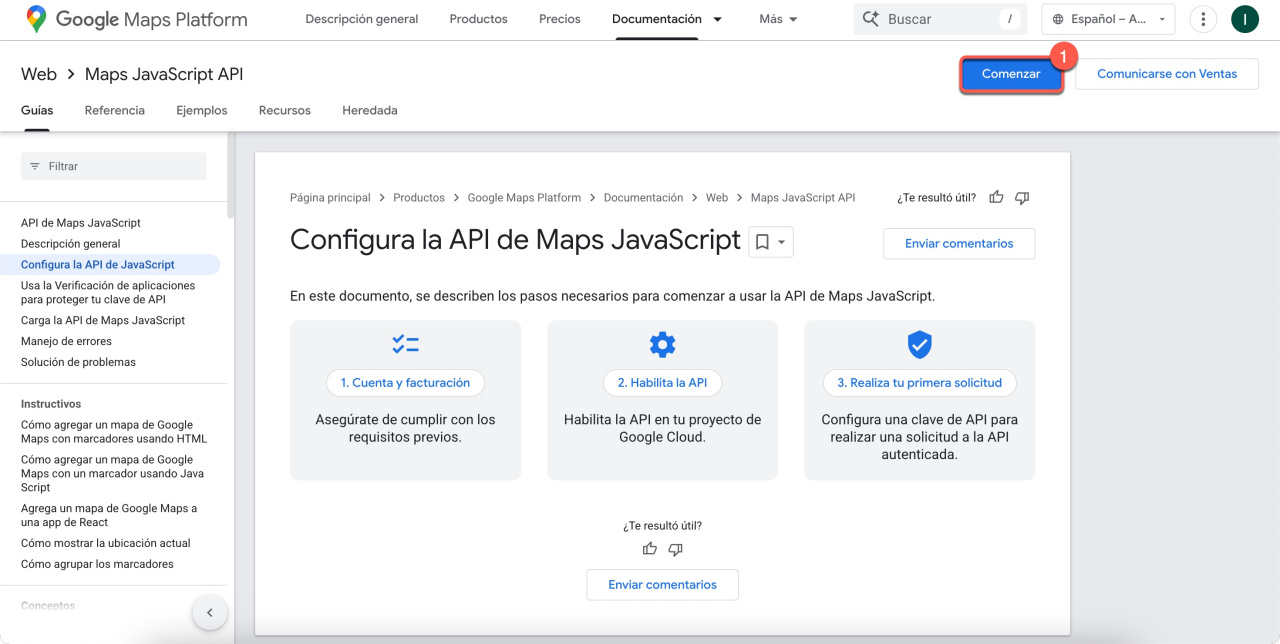
Task: Open the Español language dropdown
Action: pyautogui.click(x=1109, y=19)
